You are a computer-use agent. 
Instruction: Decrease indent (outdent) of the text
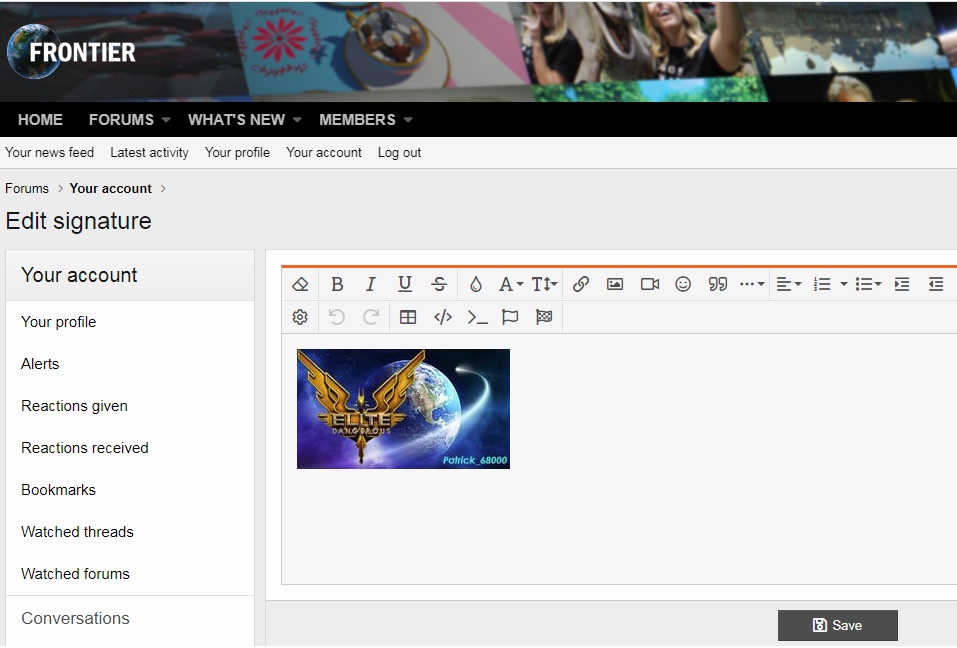click(936, 284)
